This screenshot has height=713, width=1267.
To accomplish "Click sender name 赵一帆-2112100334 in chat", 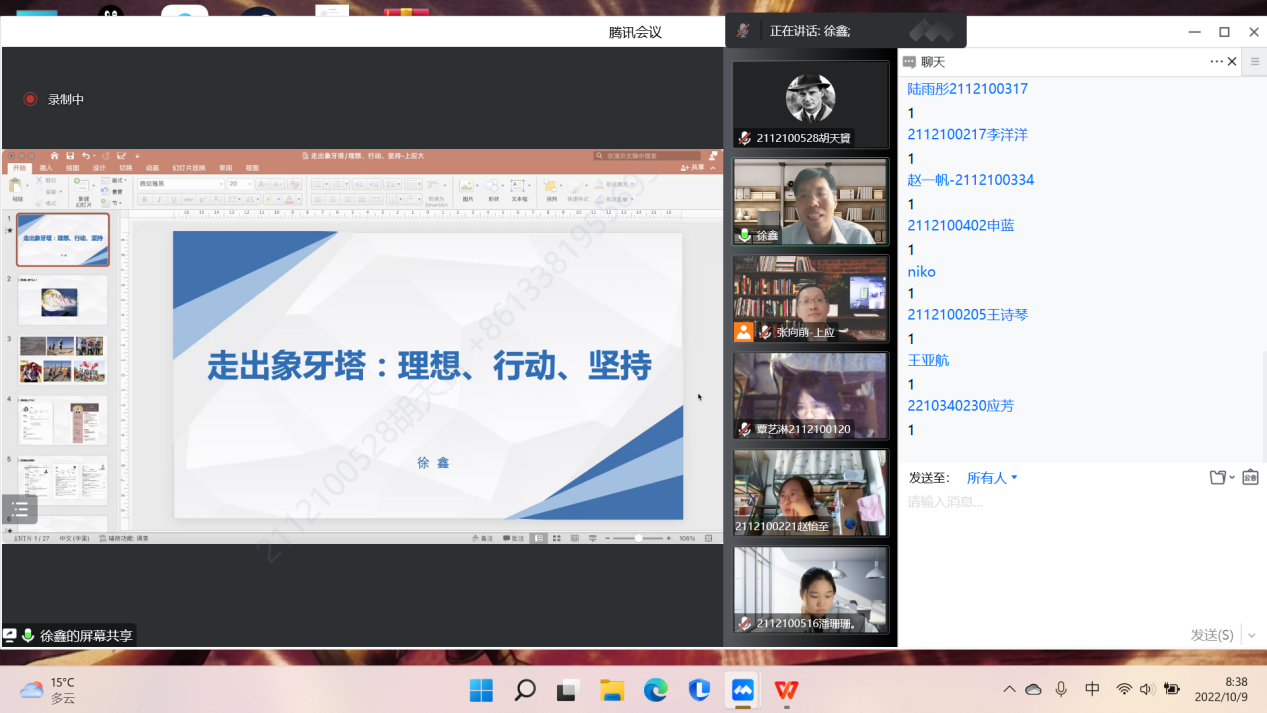I will click(970, 180).
